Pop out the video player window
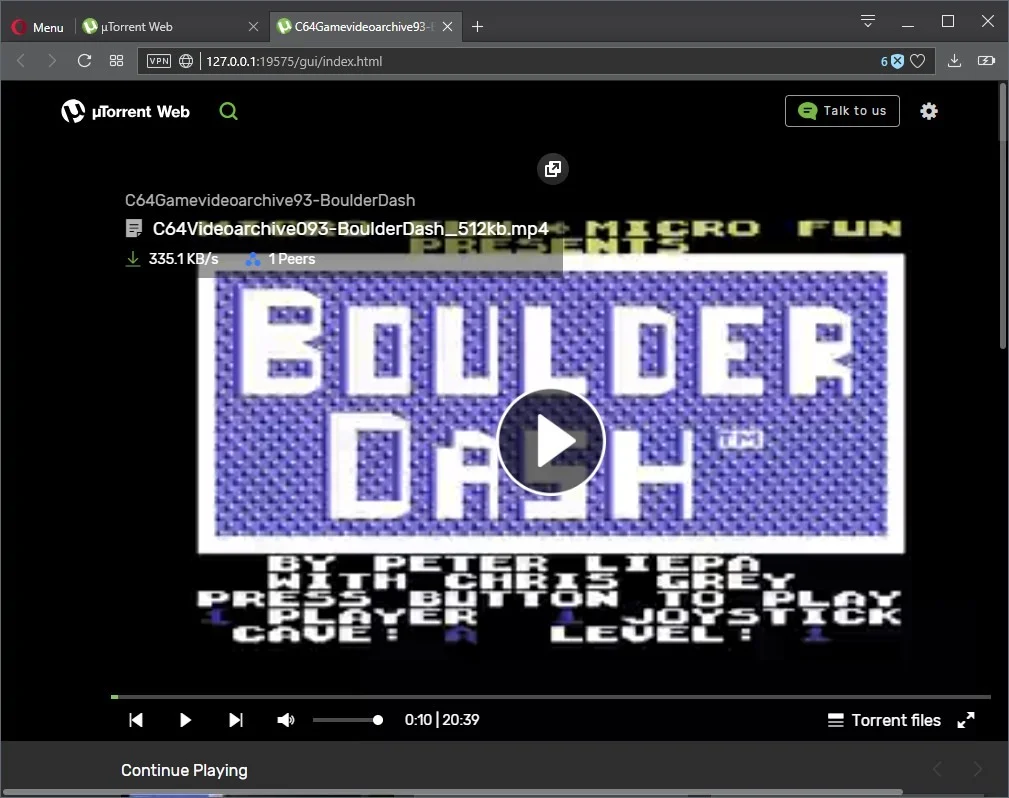The image size is (1009, 798). [553, 169]
